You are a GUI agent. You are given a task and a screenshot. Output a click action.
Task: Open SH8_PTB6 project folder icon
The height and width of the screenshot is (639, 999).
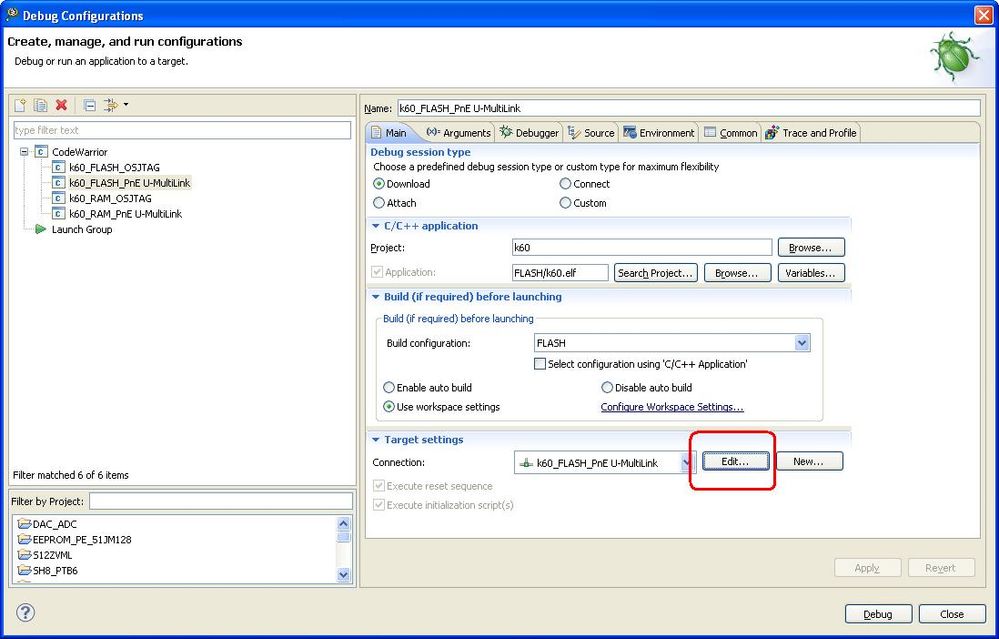click(x=24, y=570)
